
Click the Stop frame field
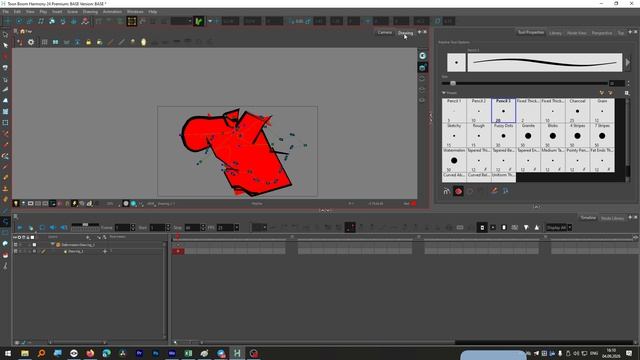click(x=192, y=227)
